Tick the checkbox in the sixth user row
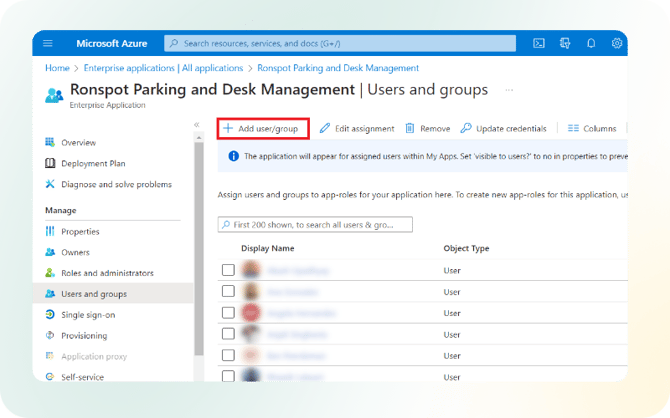Screen dimensions: 670x418 coord(228,376)
